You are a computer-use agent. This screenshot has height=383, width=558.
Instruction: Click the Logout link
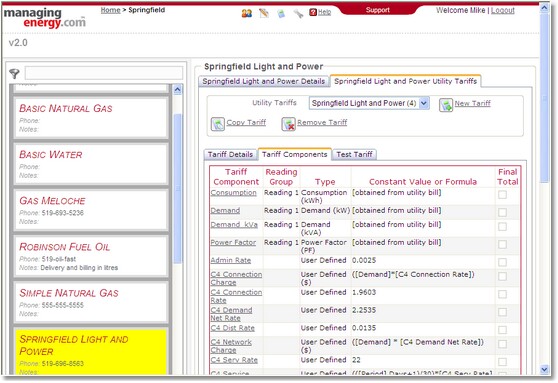tap(502, 10)
